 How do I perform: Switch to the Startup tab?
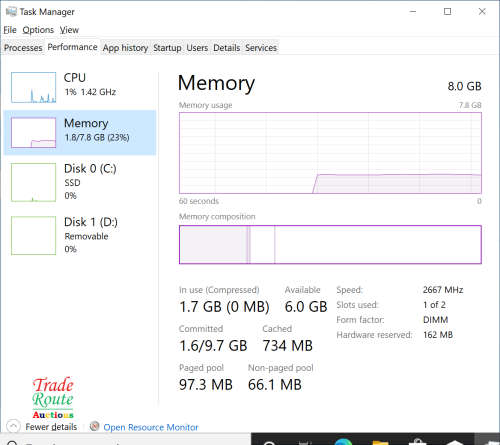pyautogui.click(x=167, y=48)
